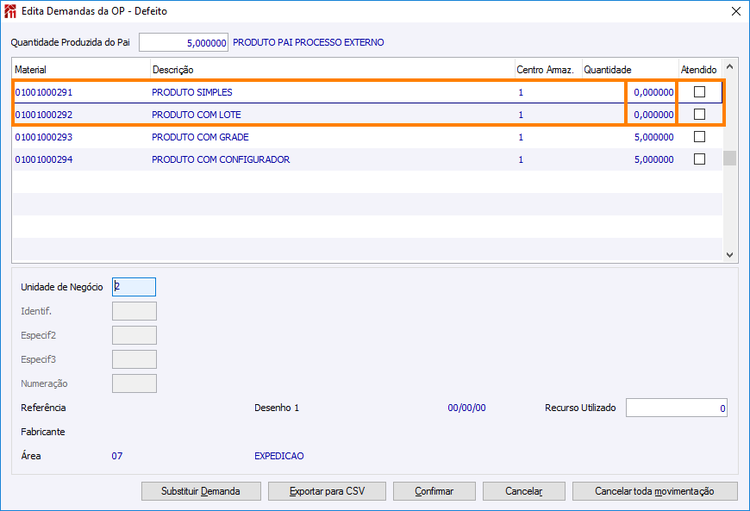Click Exportar para CSV button
This screenshot has height=511, width=750.
click(327, 491)
